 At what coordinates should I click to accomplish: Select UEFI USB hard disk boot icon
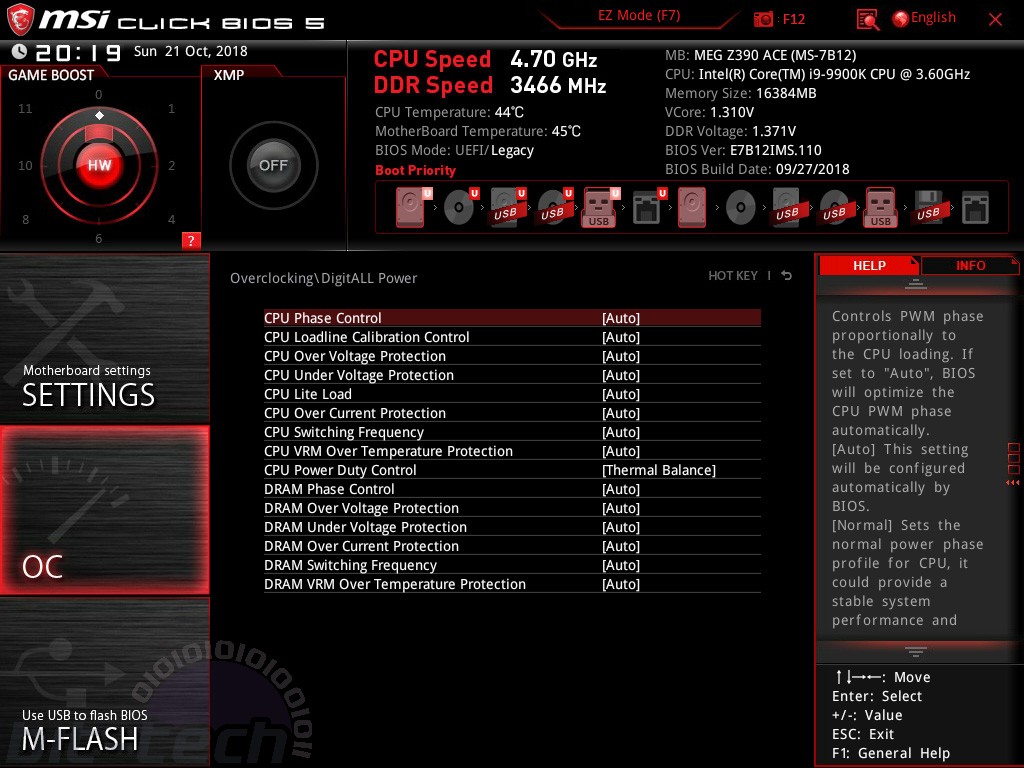click(x=507, y=208)
